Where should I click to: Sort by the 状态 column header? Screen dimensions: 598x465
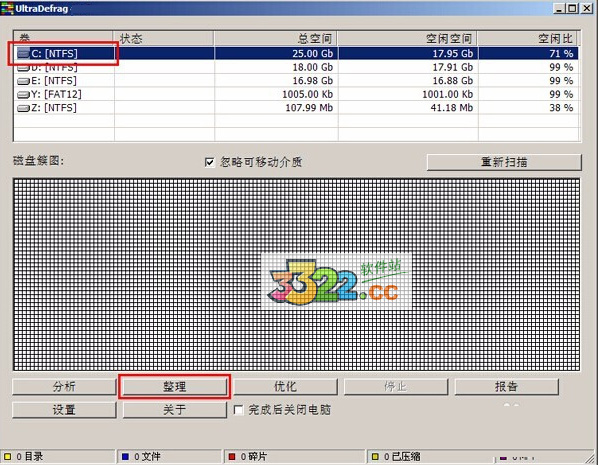tap(164, 39)
